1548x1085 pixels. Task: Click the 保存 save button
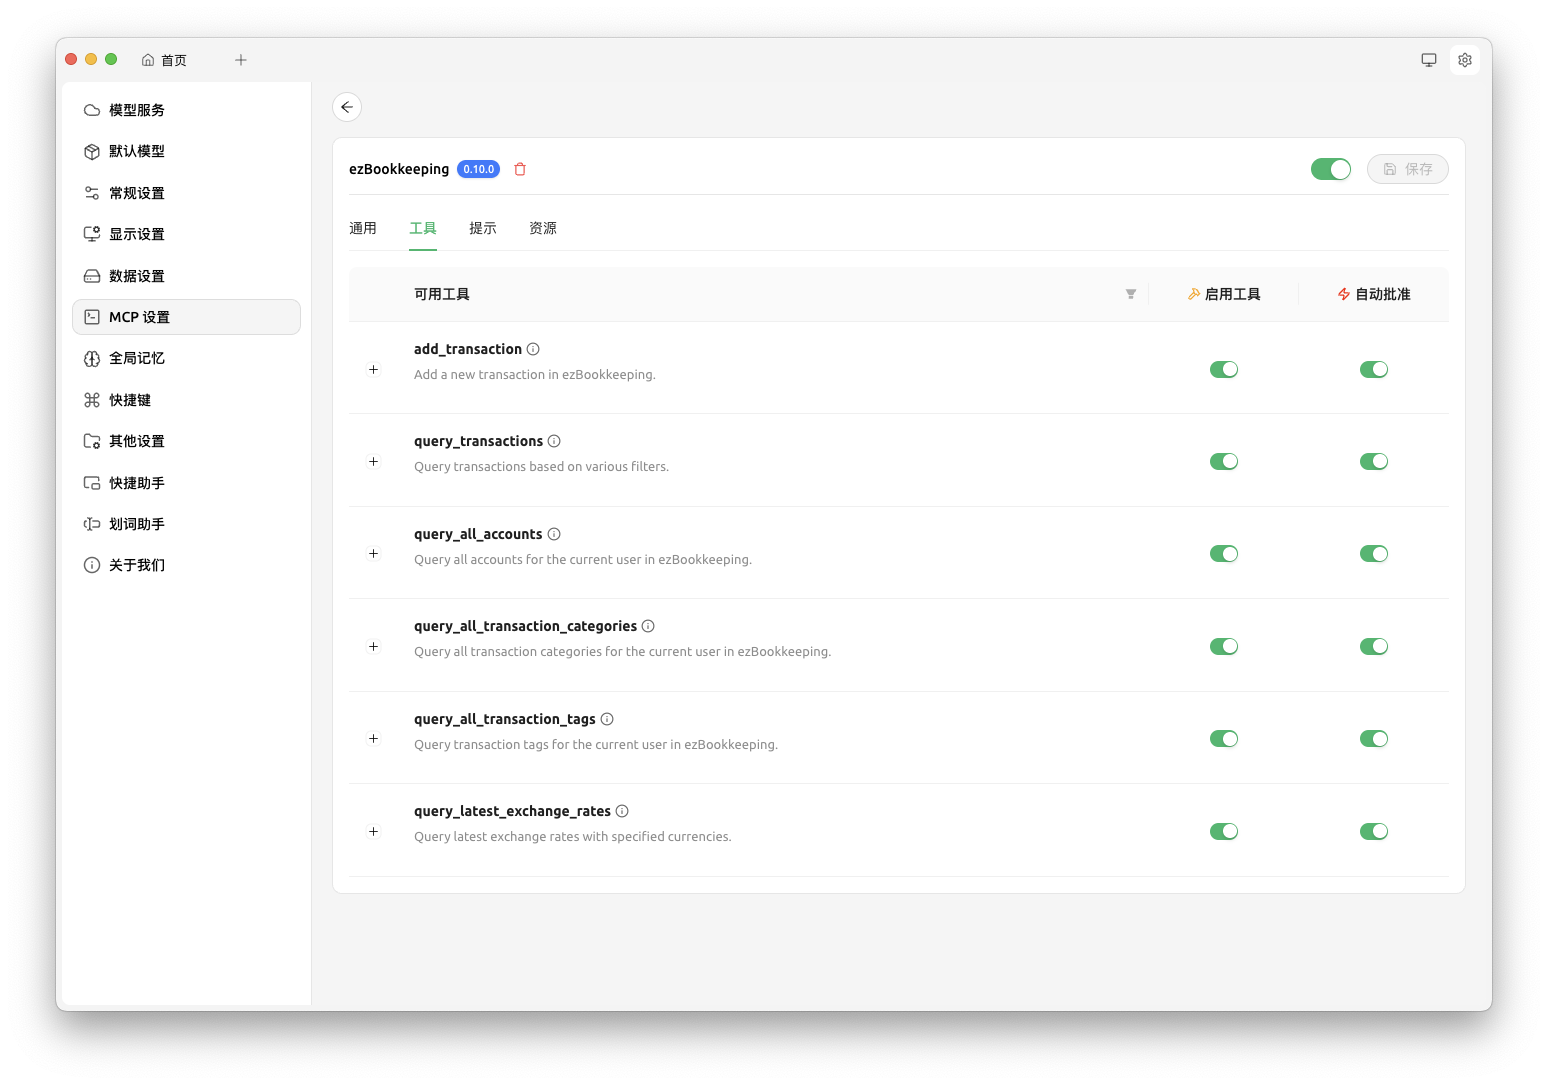click(1407, 169)
